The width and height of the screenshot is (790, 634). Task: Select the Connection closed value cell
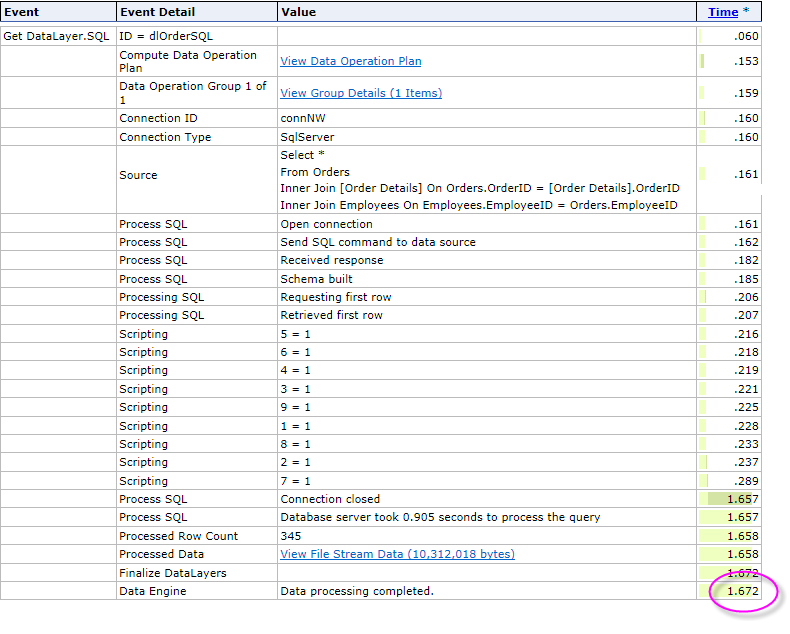330,499
